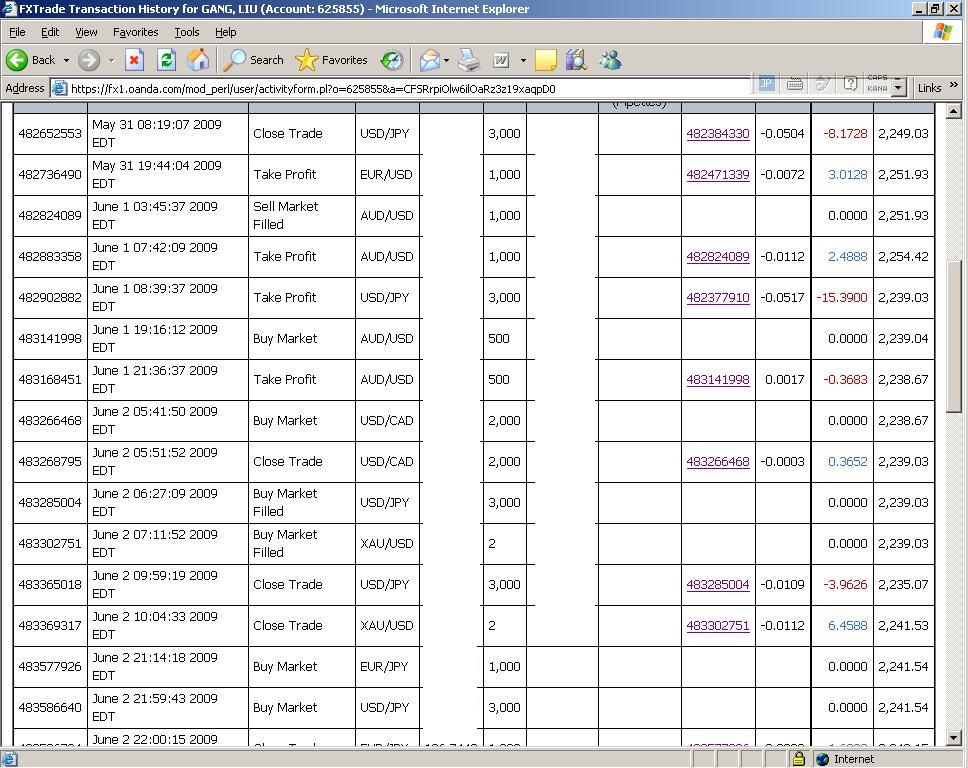Click the profit value 6.4588
Image resolution: width=968 pixels, height=768 pixels.
[848, 625]
